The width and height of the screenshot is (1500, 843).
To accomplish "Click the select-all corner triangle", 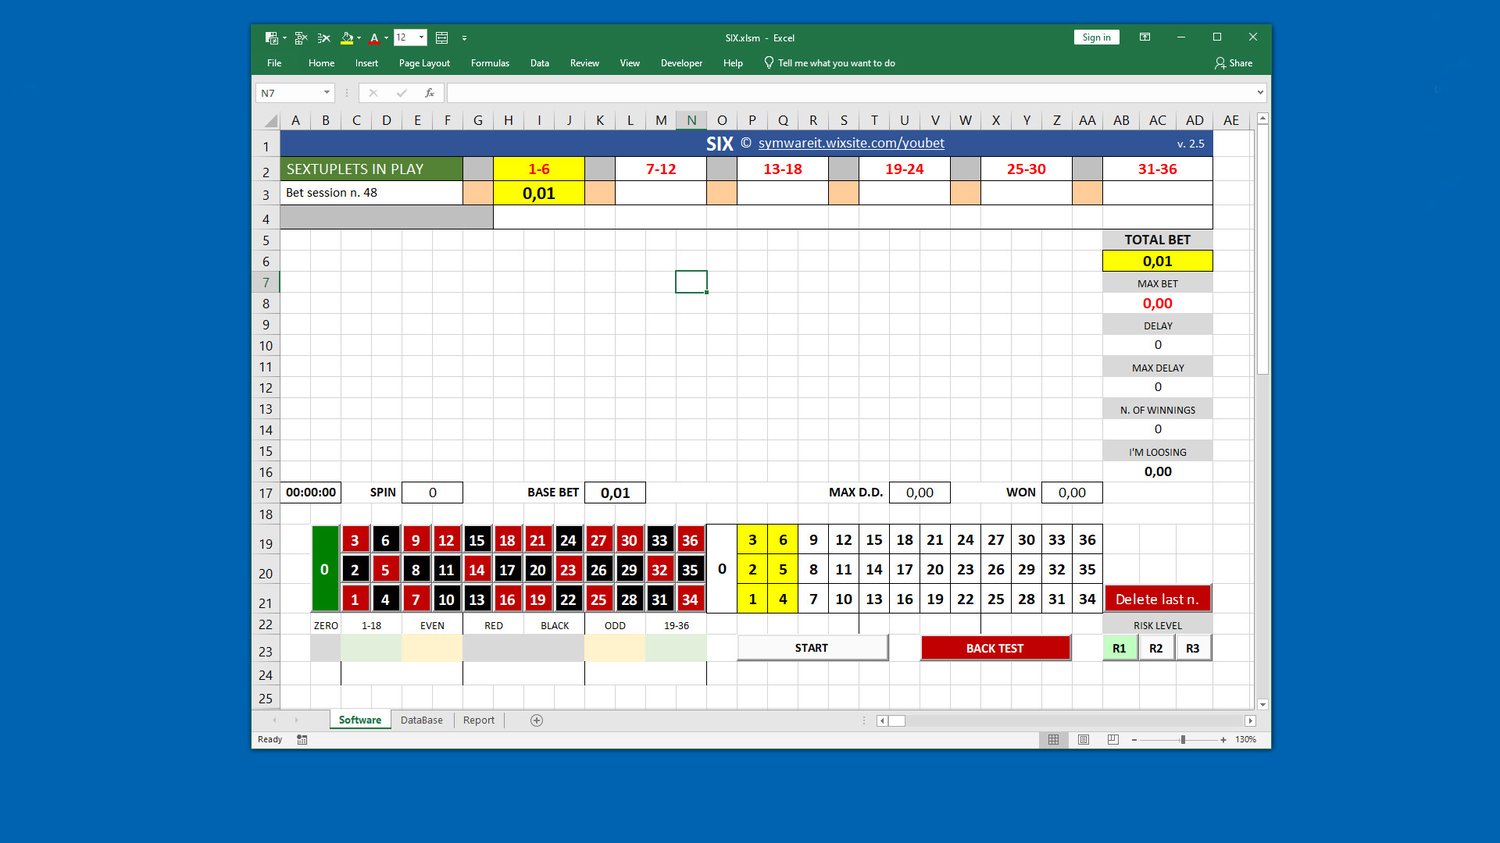I will (270, 121).
